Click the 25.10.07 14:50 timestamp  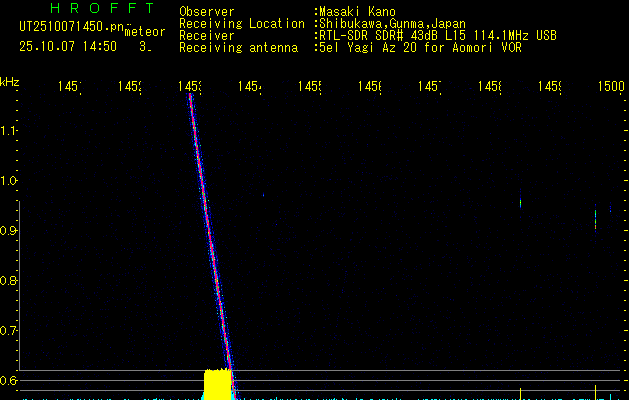pyautogui.click(x=67, y=46)
